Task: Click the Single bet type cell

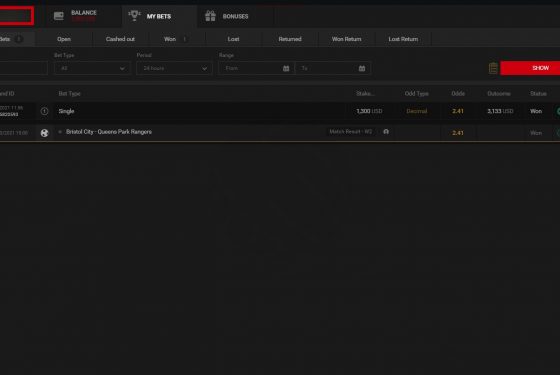Action: point(66,111)
